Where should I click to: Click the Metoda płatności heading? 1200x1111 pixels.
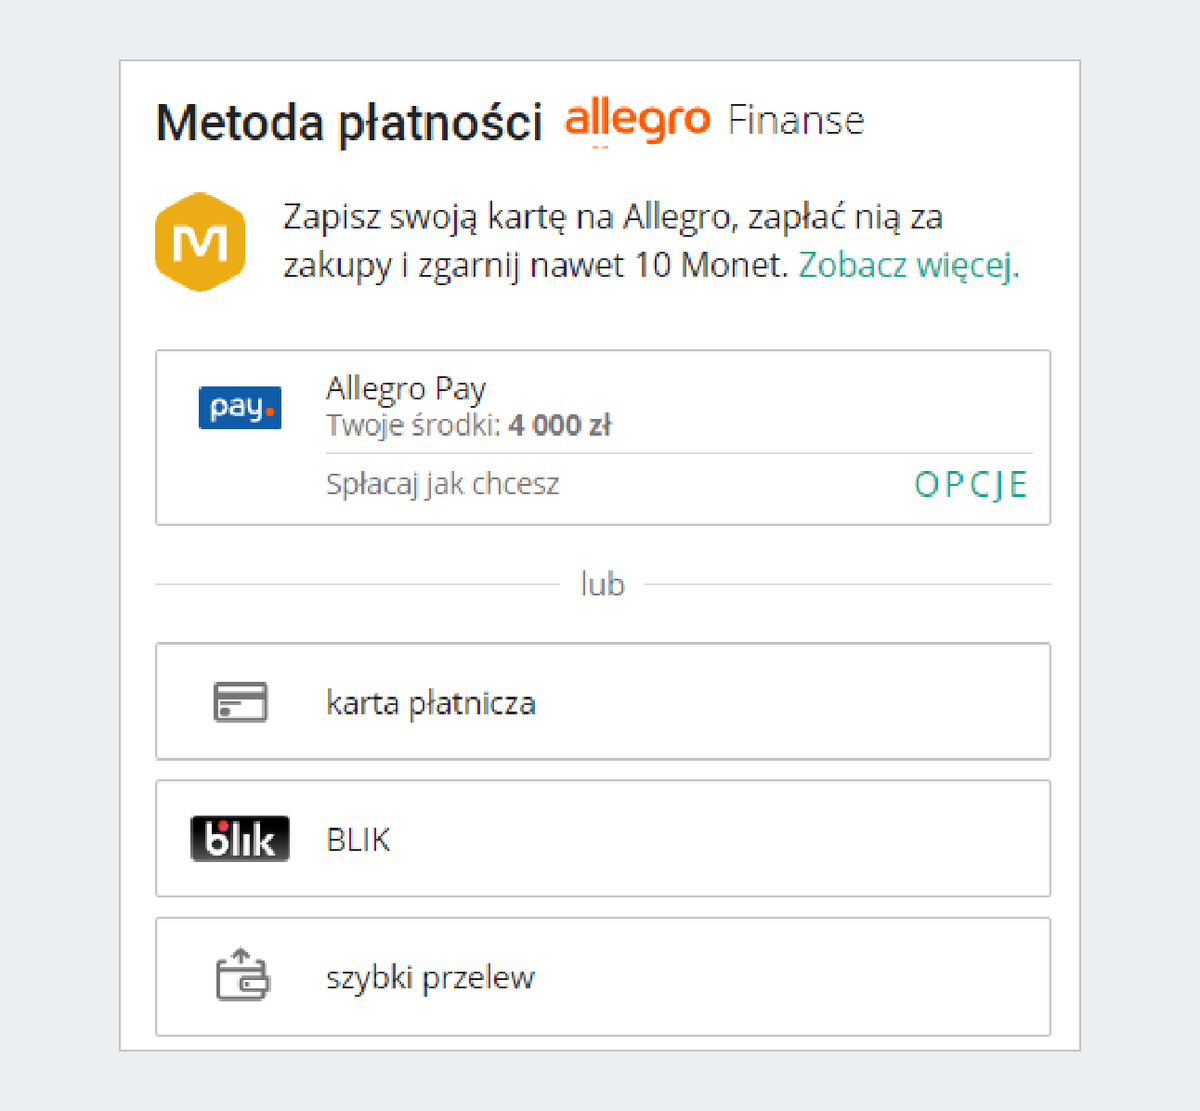348,122
